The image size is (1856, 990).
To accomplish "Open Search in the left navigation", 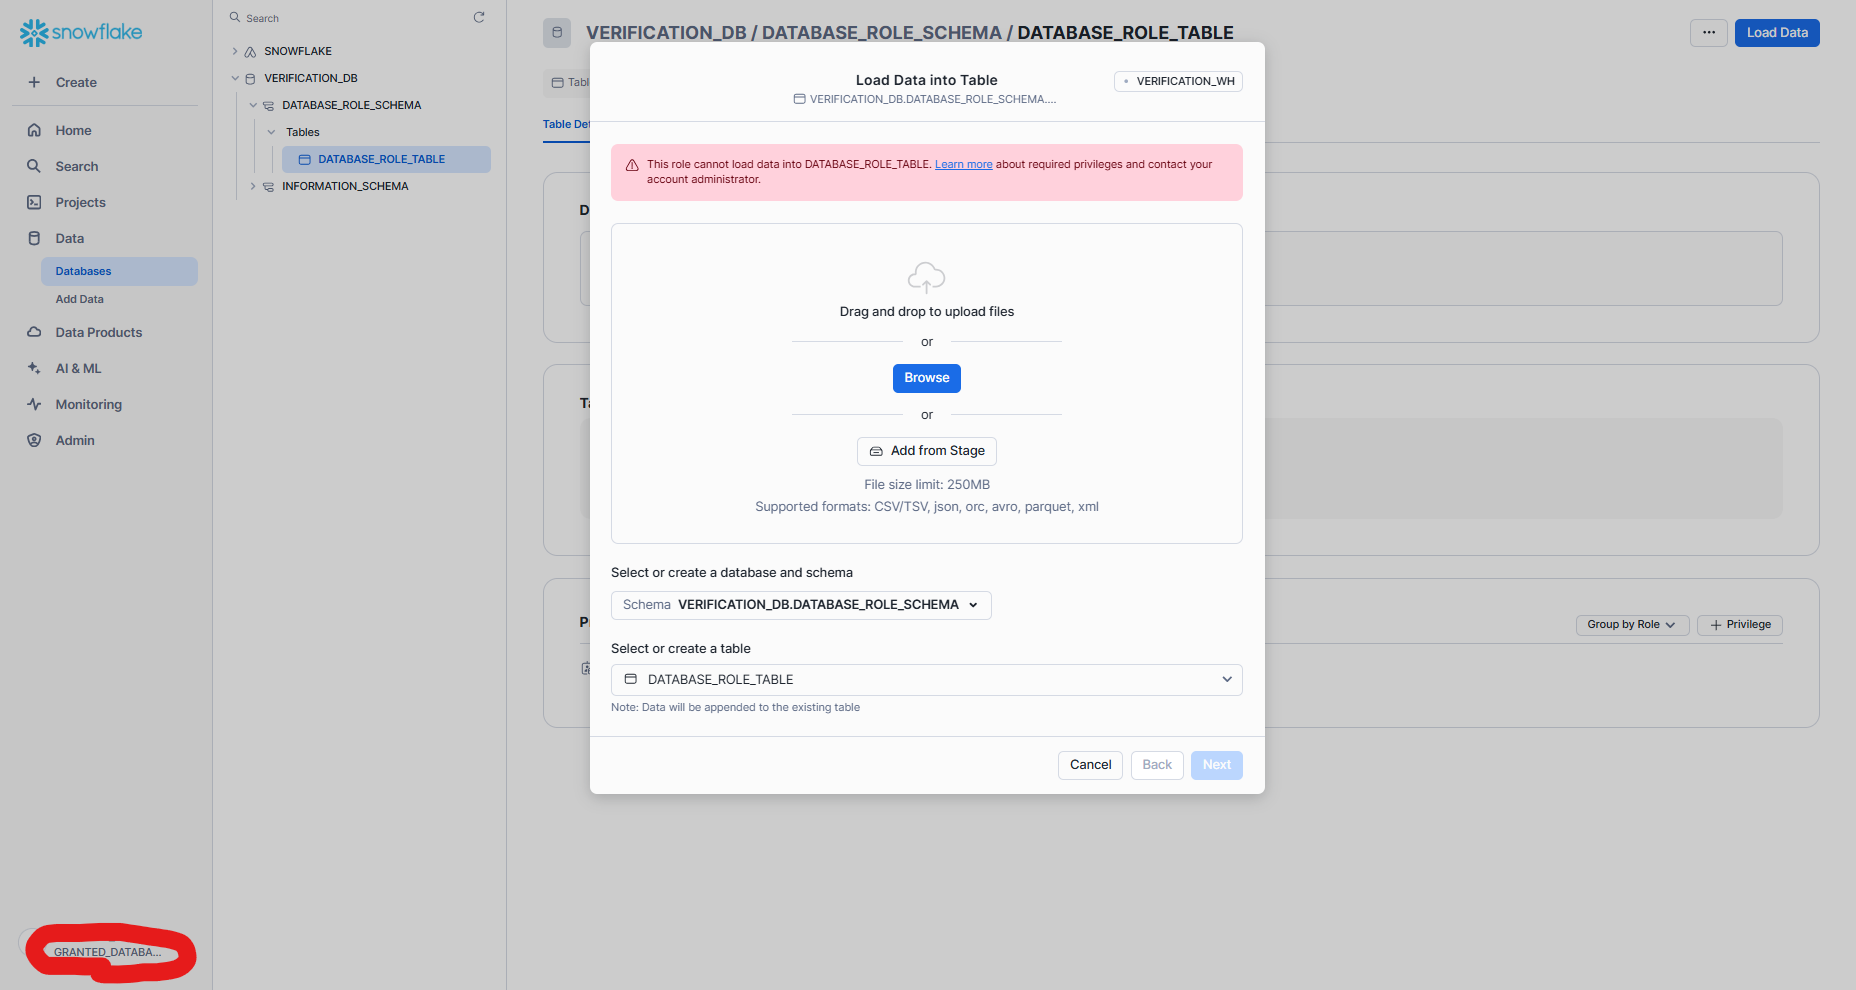I will (x=77, y=166).
